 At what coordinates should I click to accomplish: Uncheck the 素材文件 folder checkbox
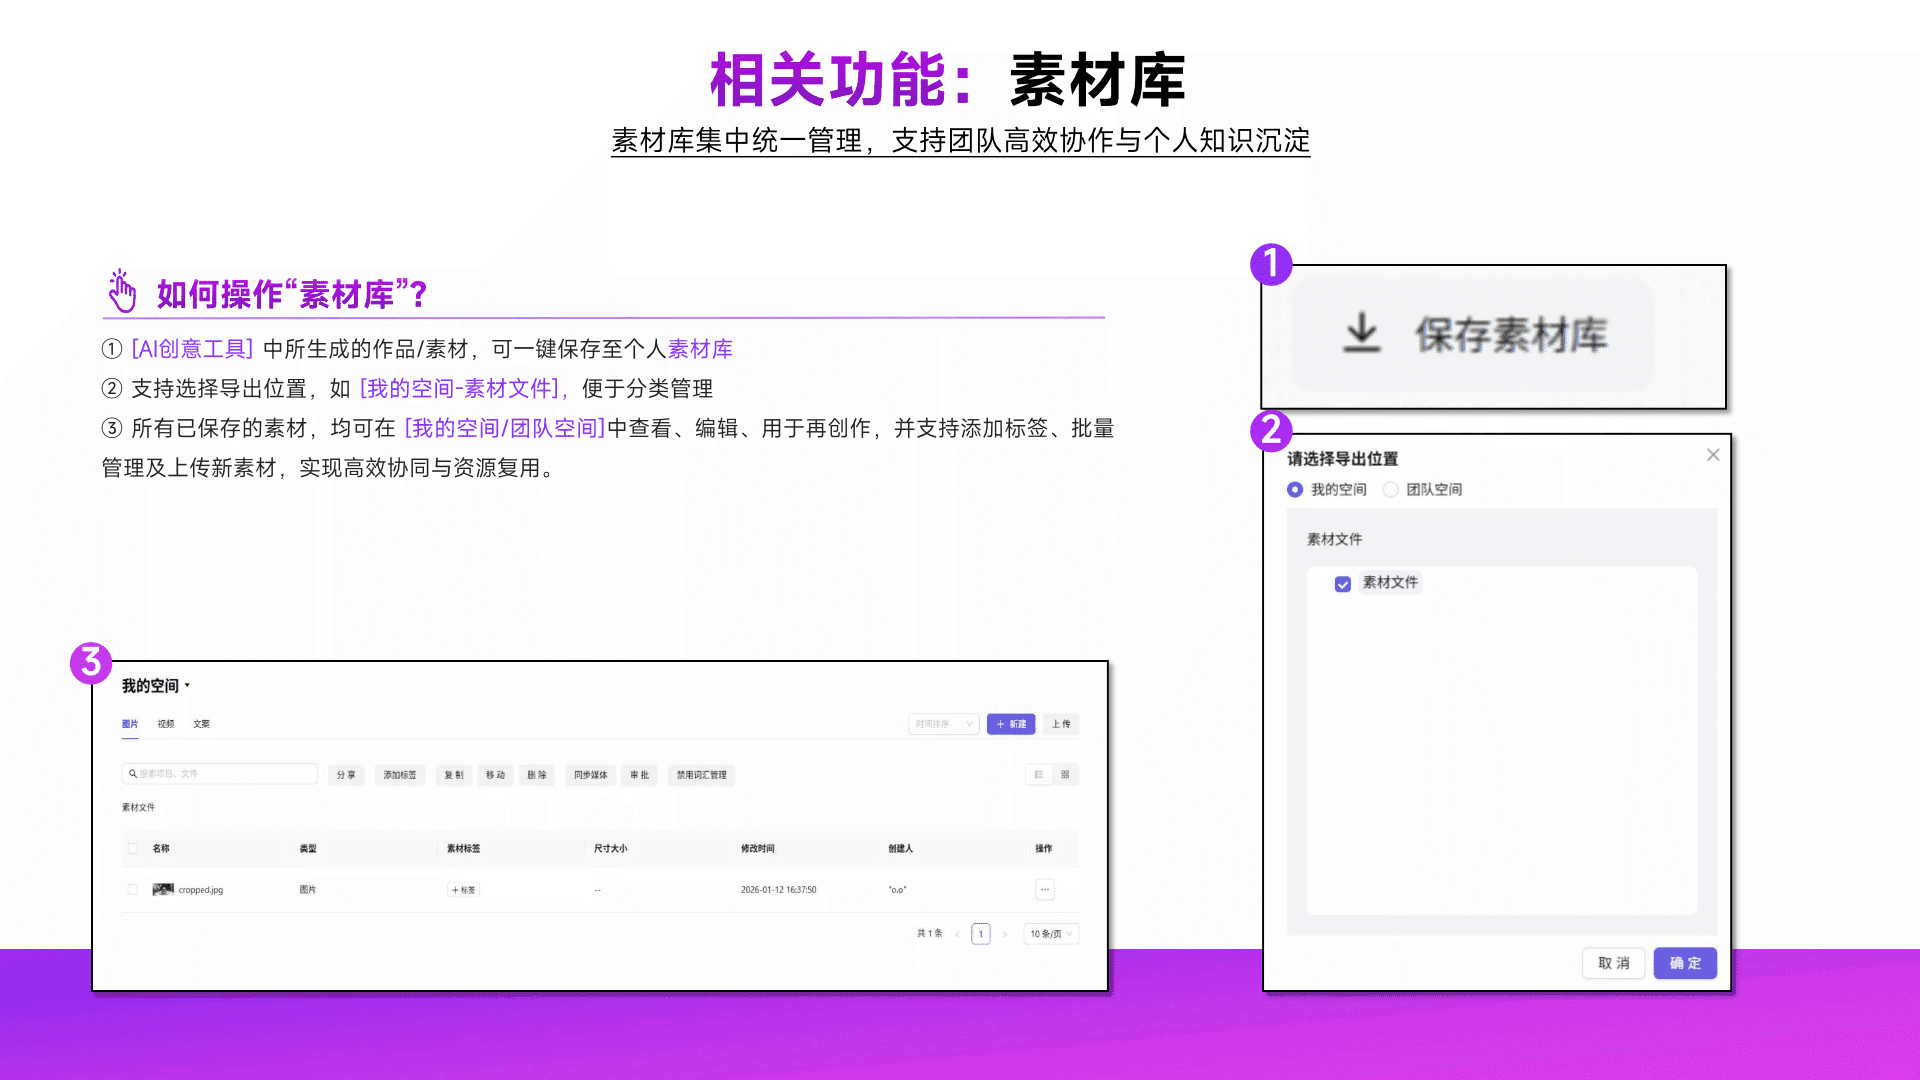pos(1343,583)
